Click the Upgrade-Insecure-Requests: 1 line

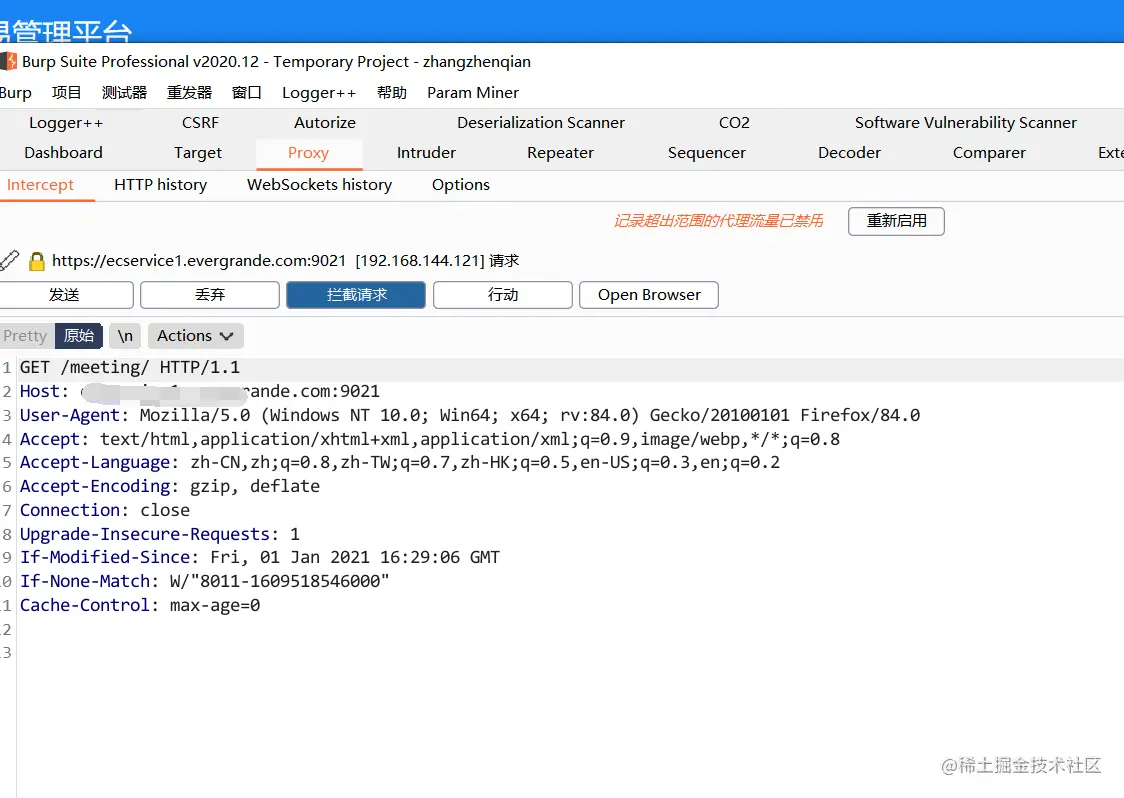[159, 534]
